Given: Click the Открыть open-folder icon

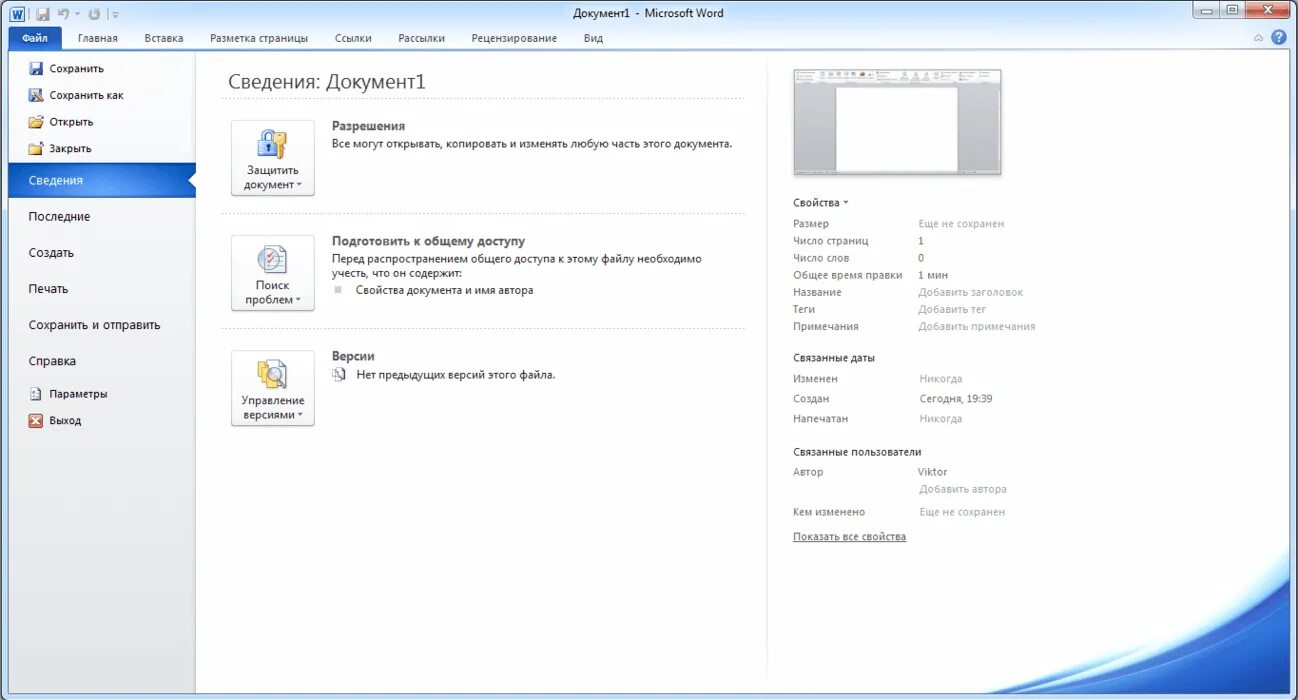Looking at the screenshot, I should pos(36,122).
